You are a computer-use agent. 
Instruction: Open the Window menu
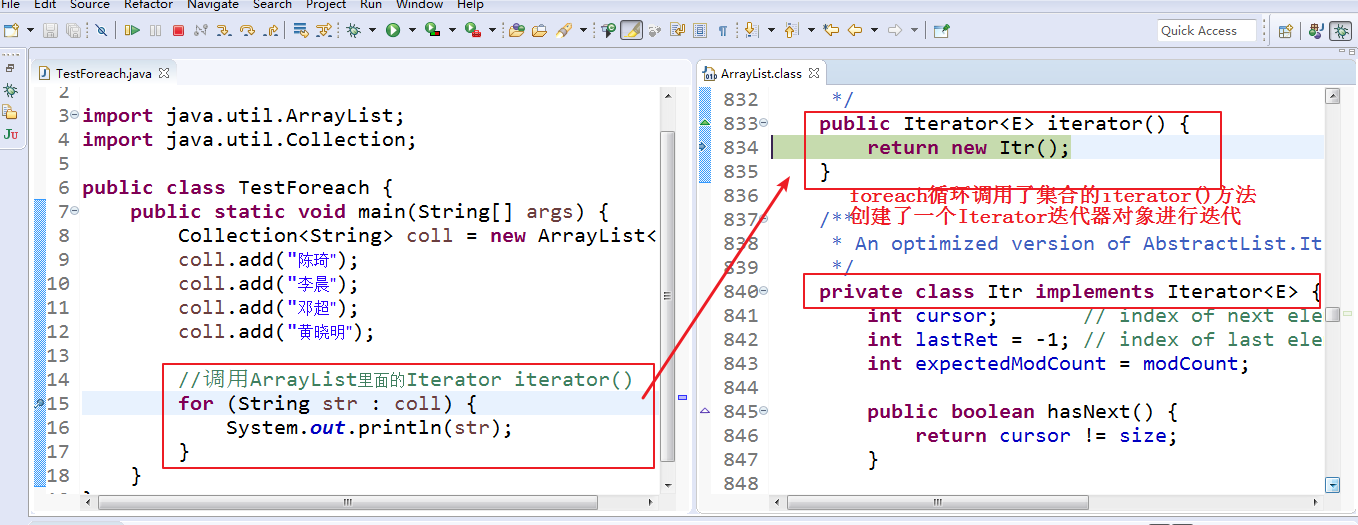tap(419, 5)
